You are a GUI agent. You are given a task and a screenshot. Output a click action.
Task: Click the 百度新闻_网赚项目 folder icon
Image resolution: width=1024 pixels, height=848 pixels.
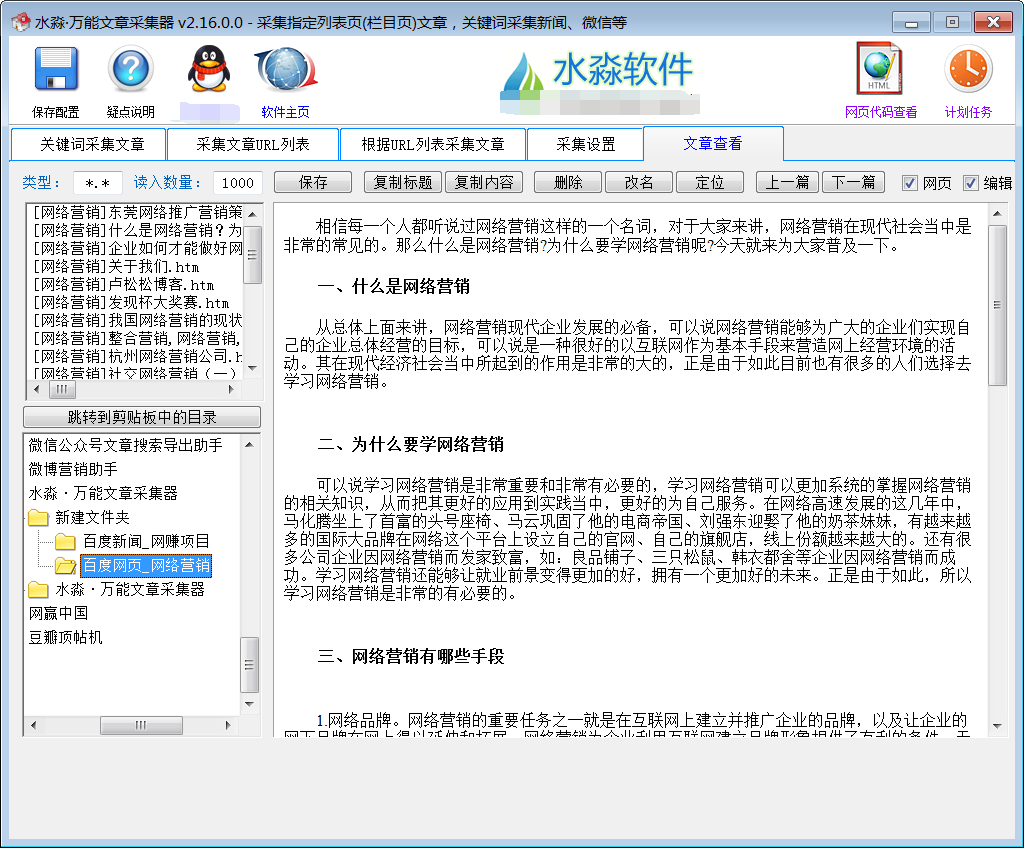pos(65,542)
